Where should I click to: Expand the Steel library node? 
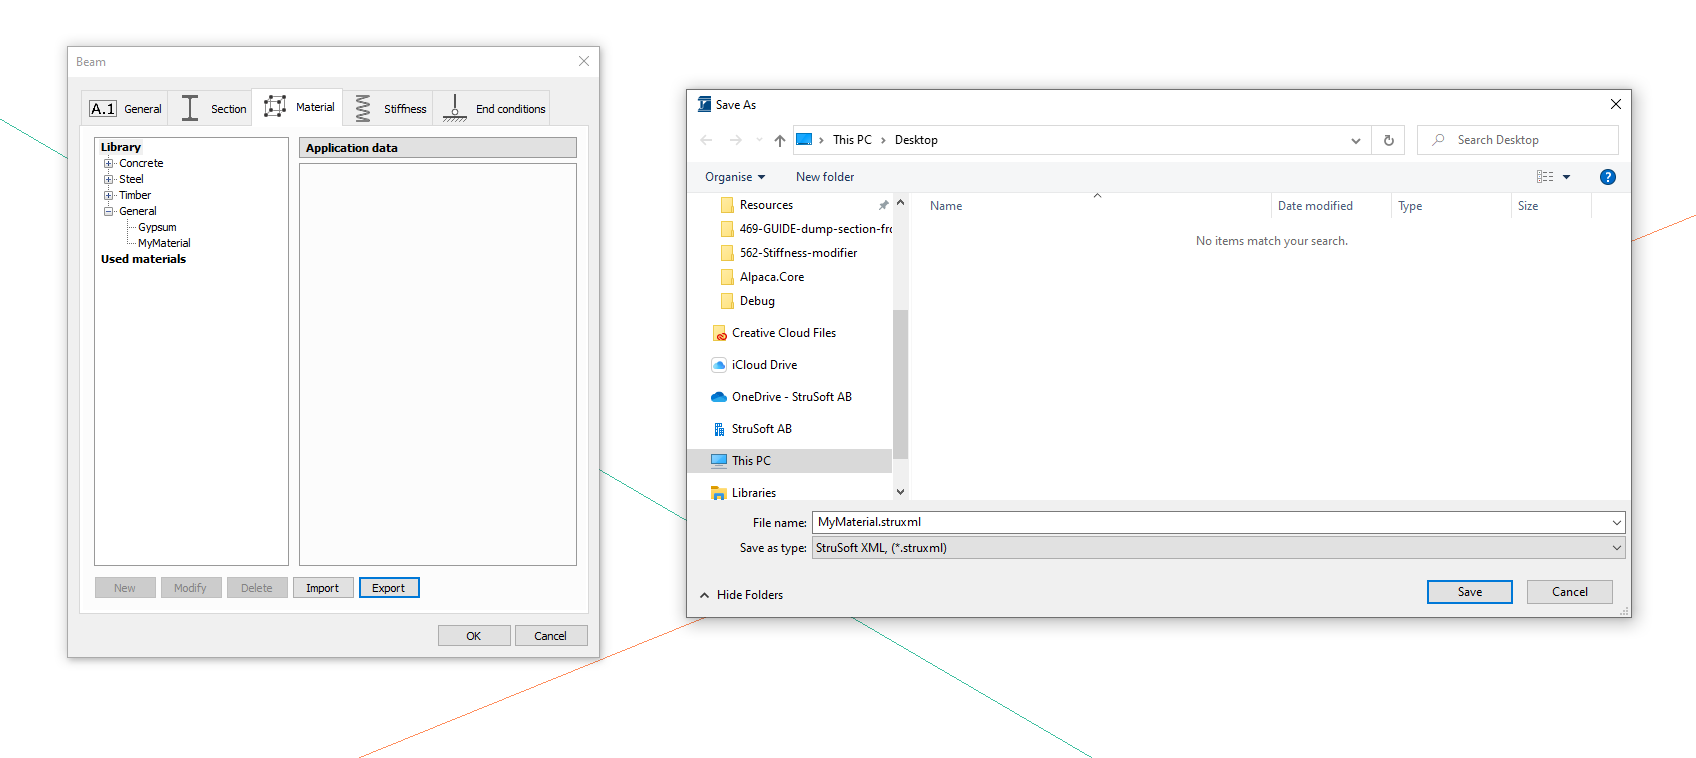(109, 179)
